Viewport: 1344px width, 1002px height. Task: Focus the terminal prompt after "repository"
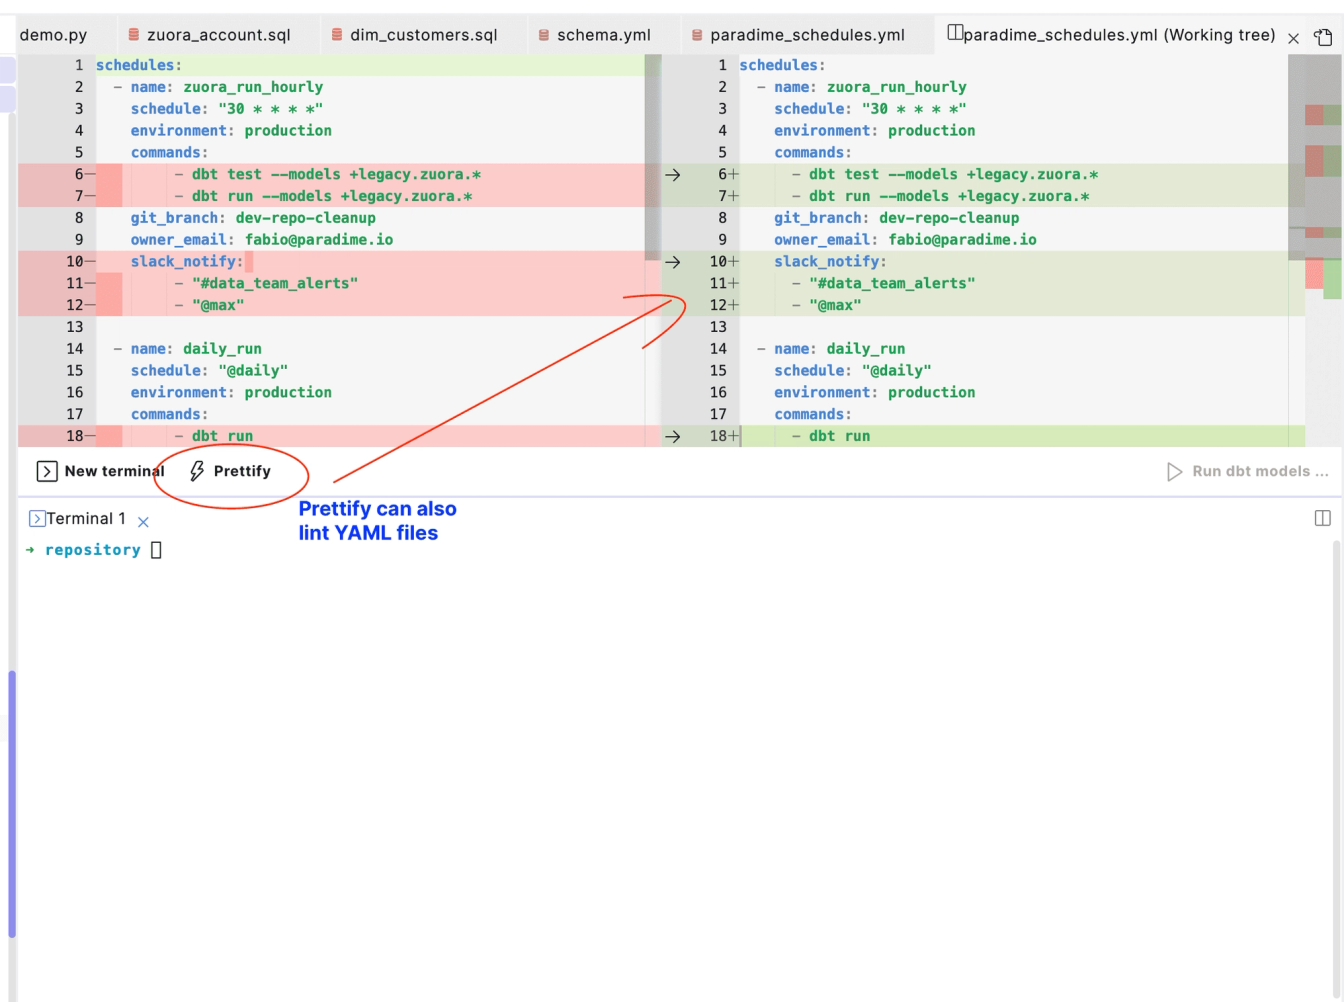[x=156, y=550]
